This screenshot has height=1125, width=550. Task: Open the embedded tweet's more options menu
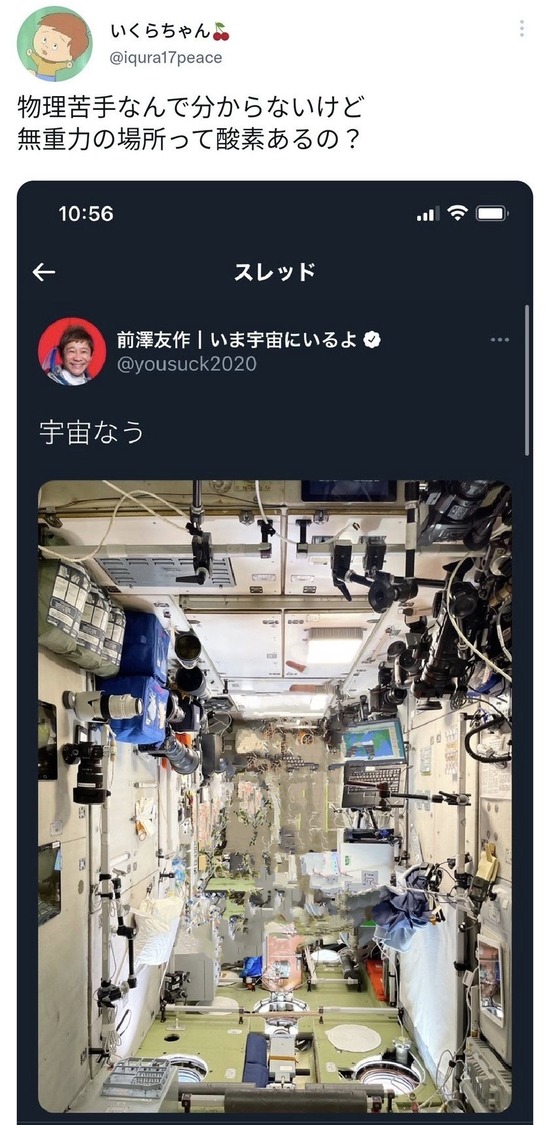500,340
